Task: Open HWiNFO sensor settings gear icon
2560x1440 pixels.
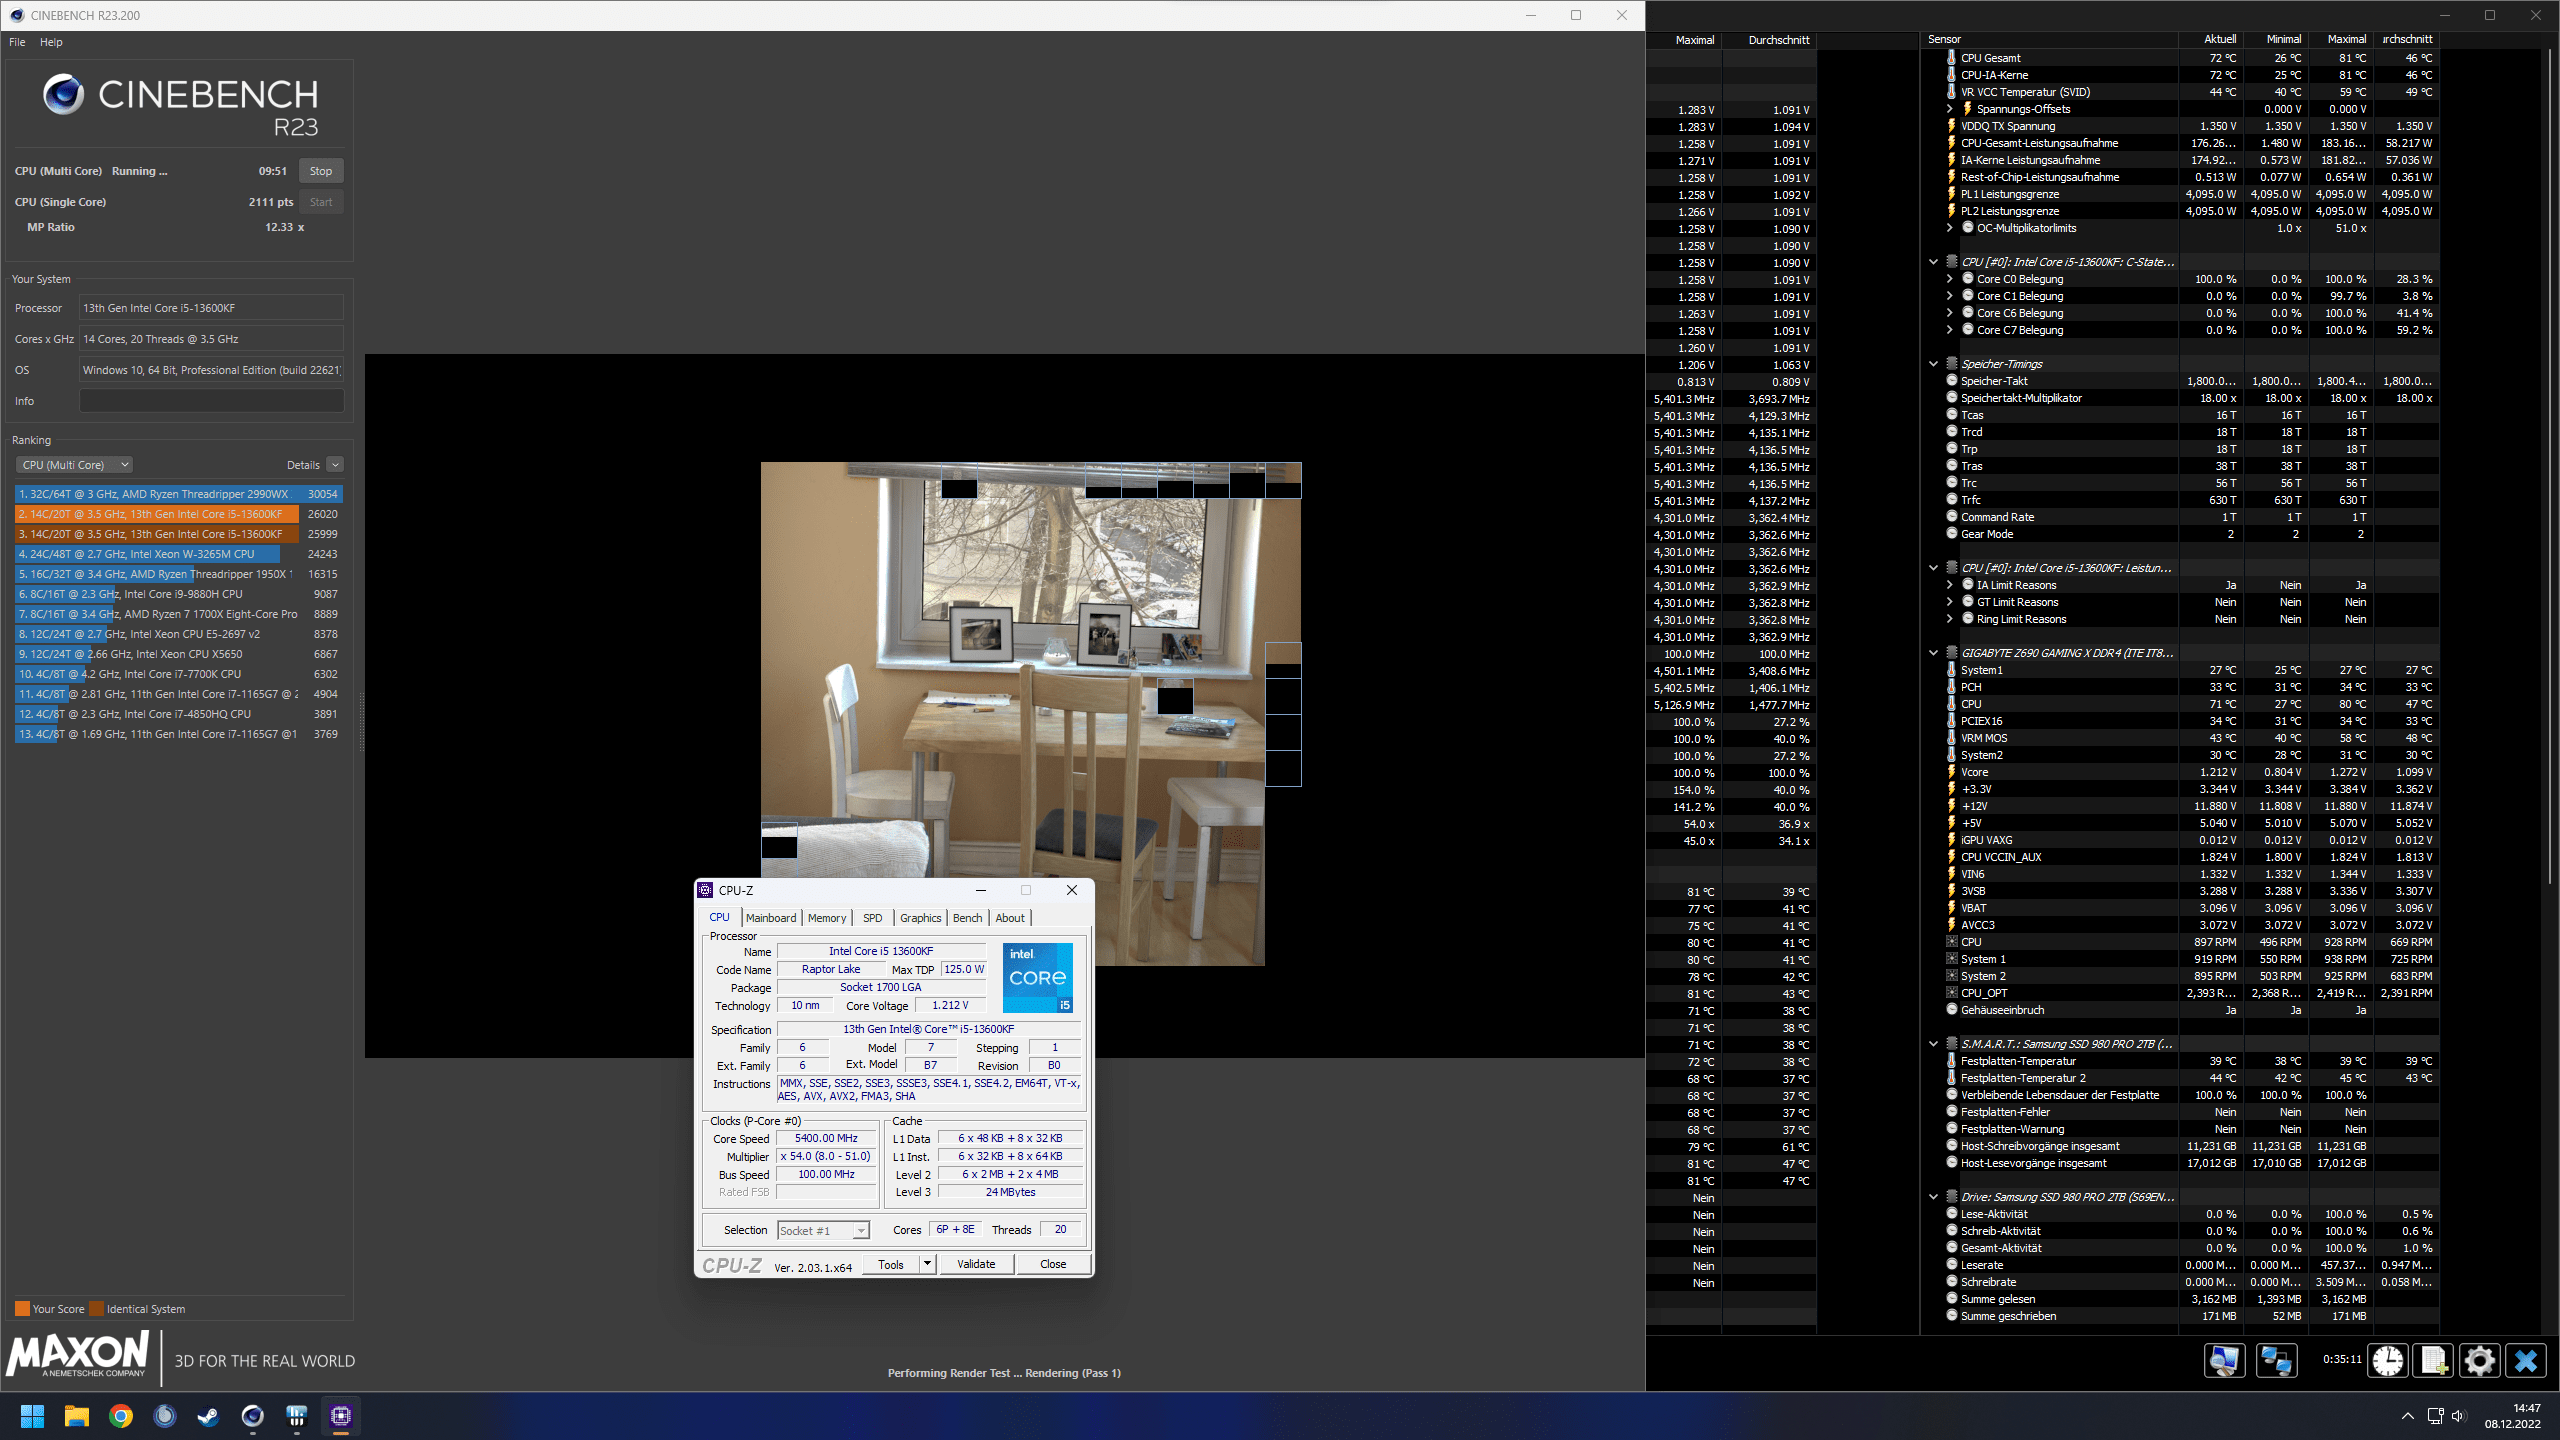Action: pyautogui.click(x=2479, y=1360)
